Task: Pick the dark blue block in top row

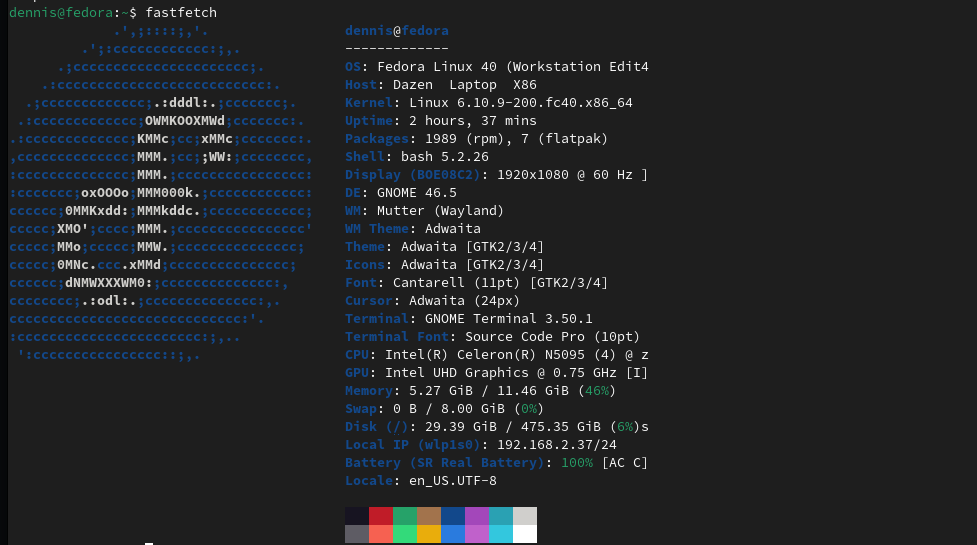Action: point(453,515)
